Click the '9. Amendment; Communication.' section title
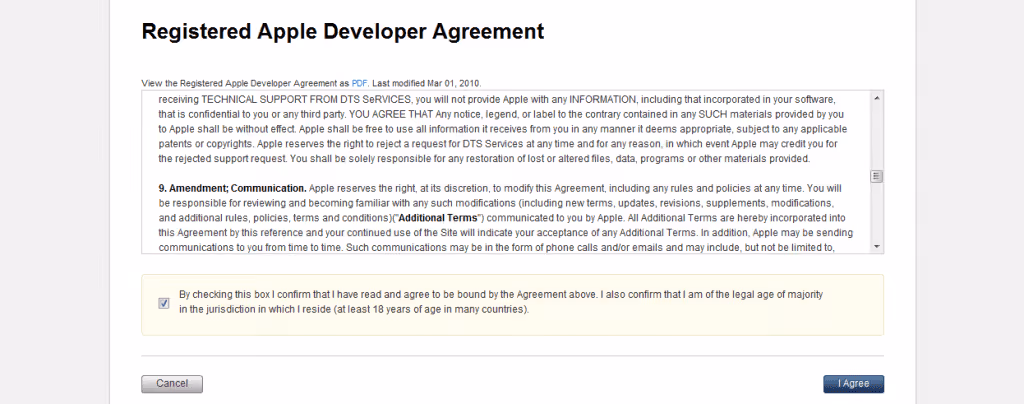 point(232,188)
